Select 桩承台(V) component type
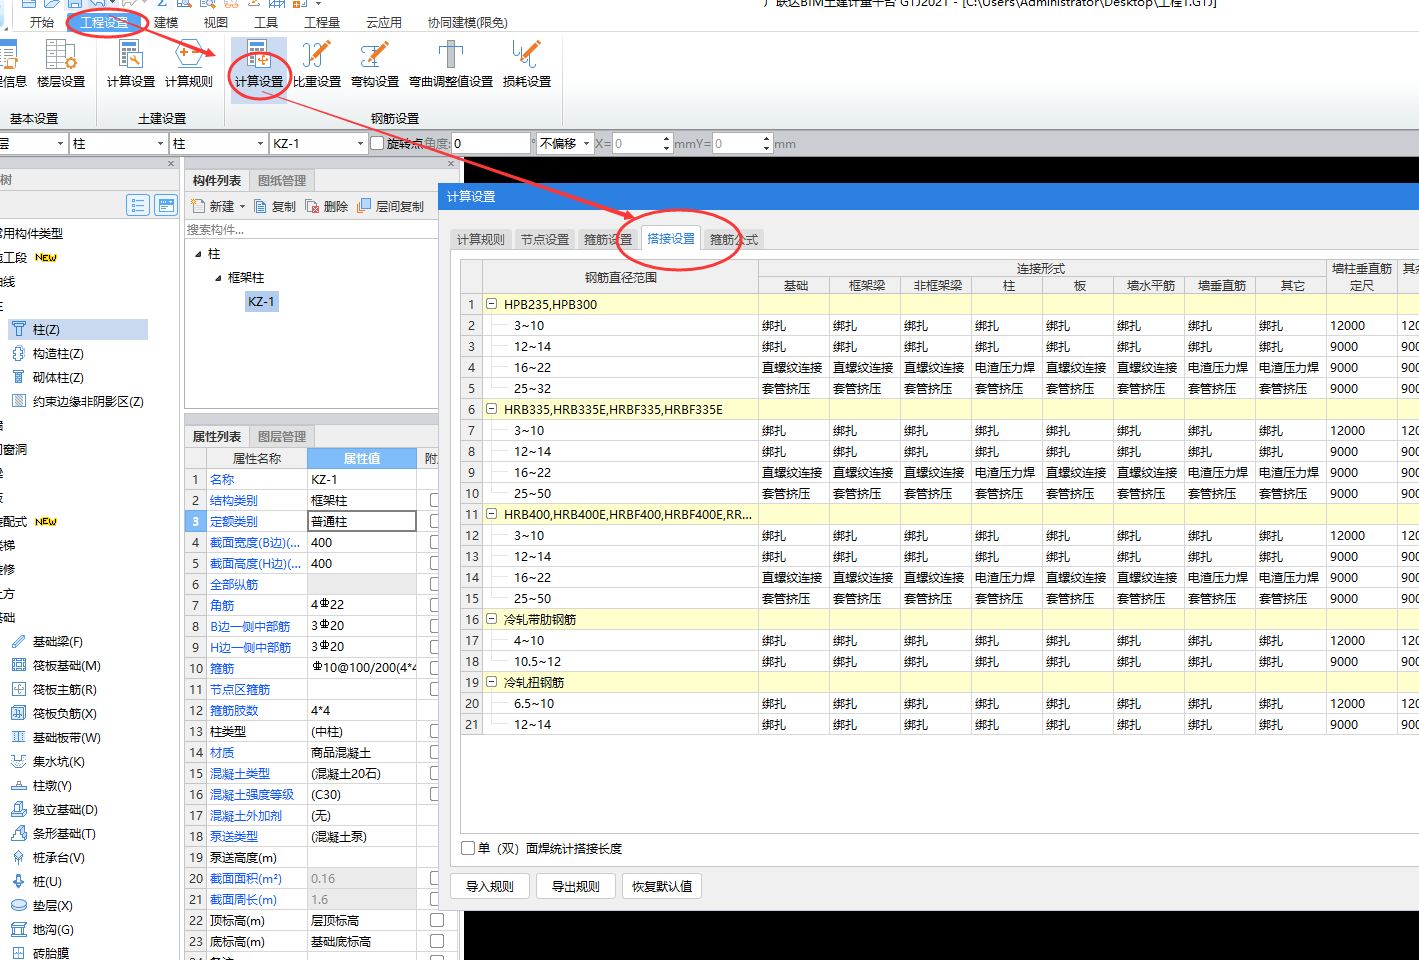 (58, 857)
